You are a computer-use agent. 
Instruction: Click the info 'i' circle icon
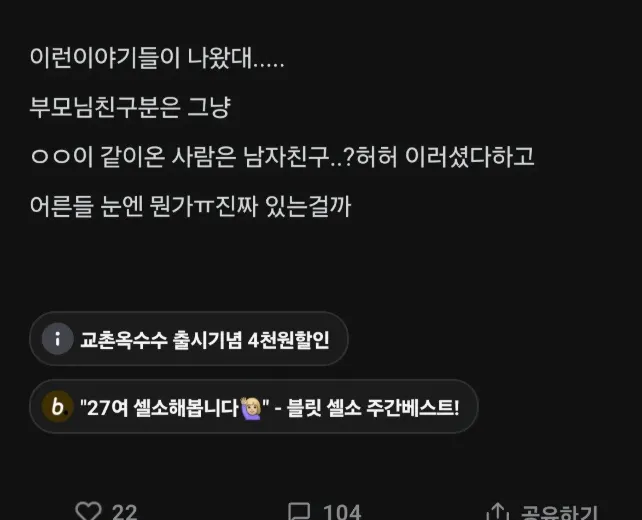tap(58, 339)
